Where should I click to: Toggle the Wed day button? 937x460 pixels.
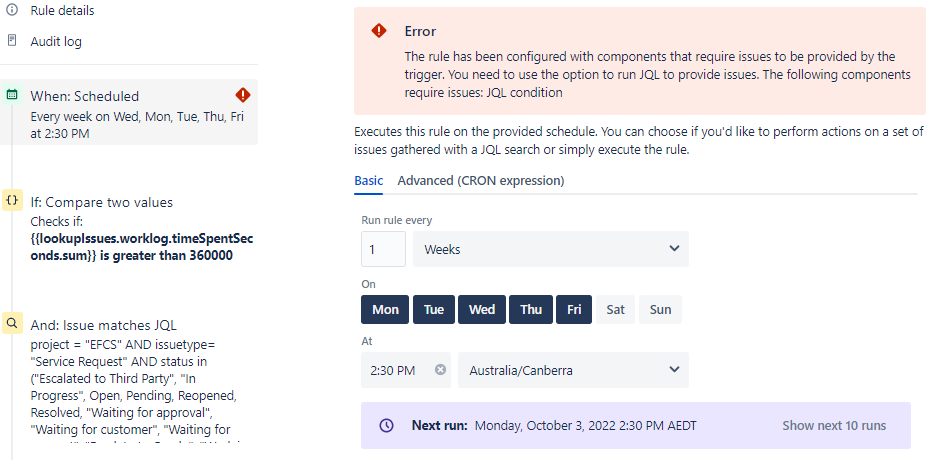[x=482, y=310]
